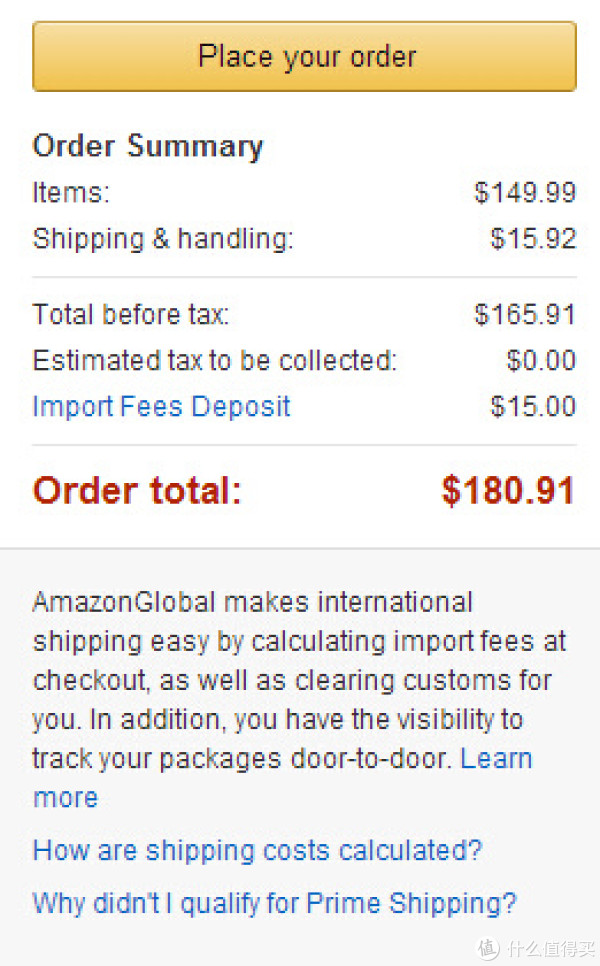Click the Estimated tax amount $0.00
Screen dimensions: 600x966
coord(541,360)
